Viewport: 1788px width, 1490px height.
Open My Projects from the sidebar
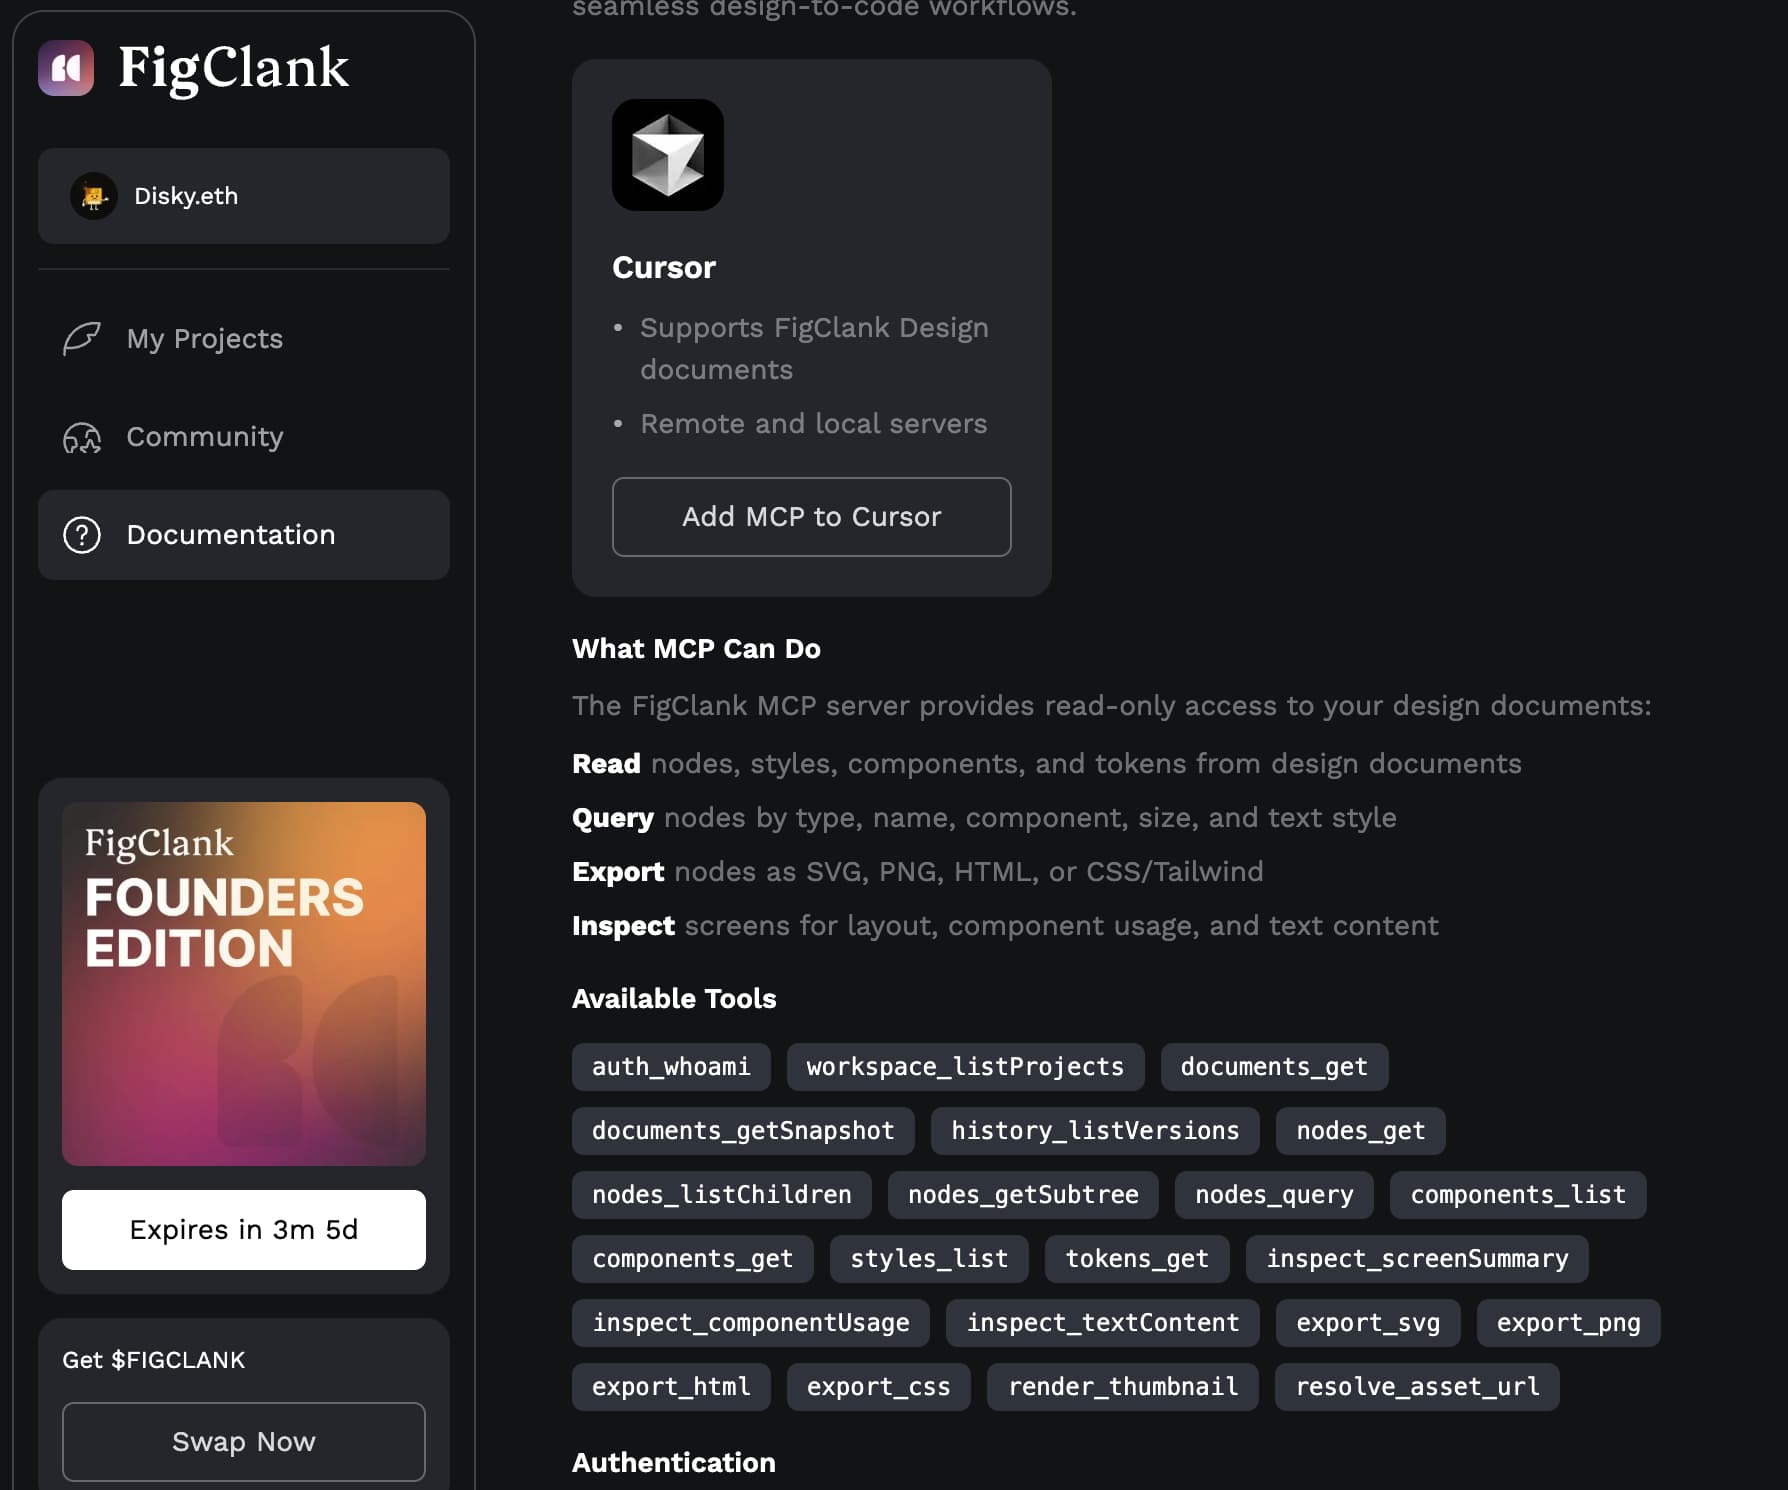203,339
